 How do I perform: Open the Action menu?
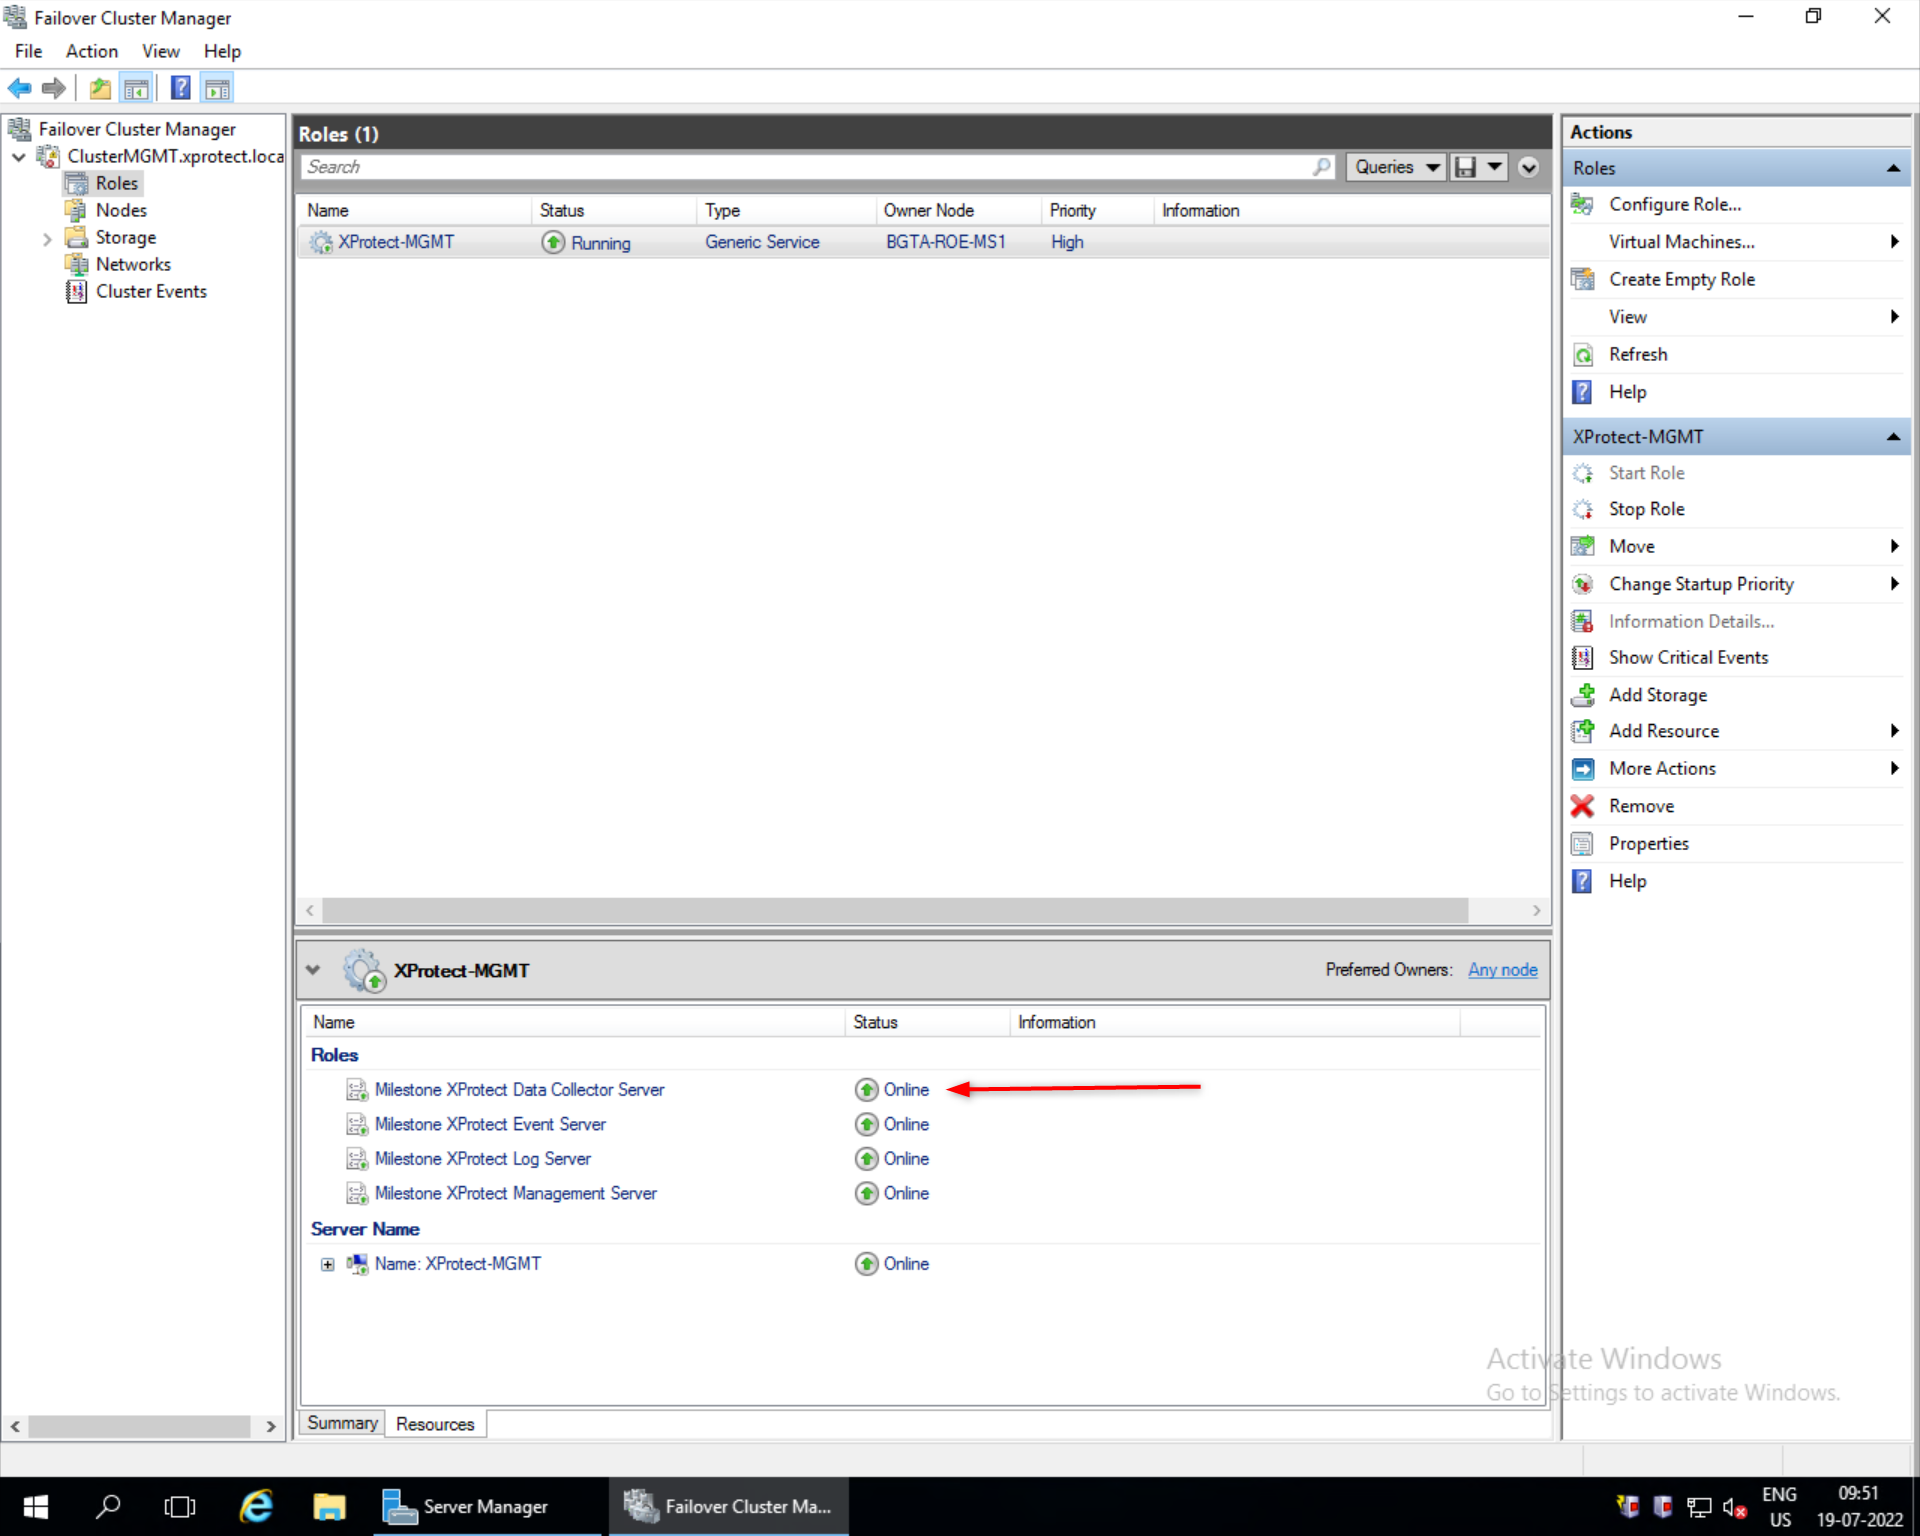tap(91, 51)
